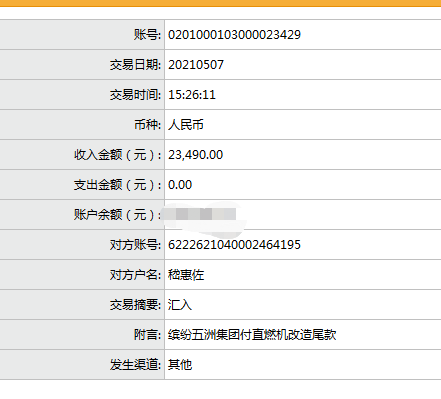Click the 支出金额（元） label
The height and width of the screenshot is (399, 441).
[x=118, y=185]
